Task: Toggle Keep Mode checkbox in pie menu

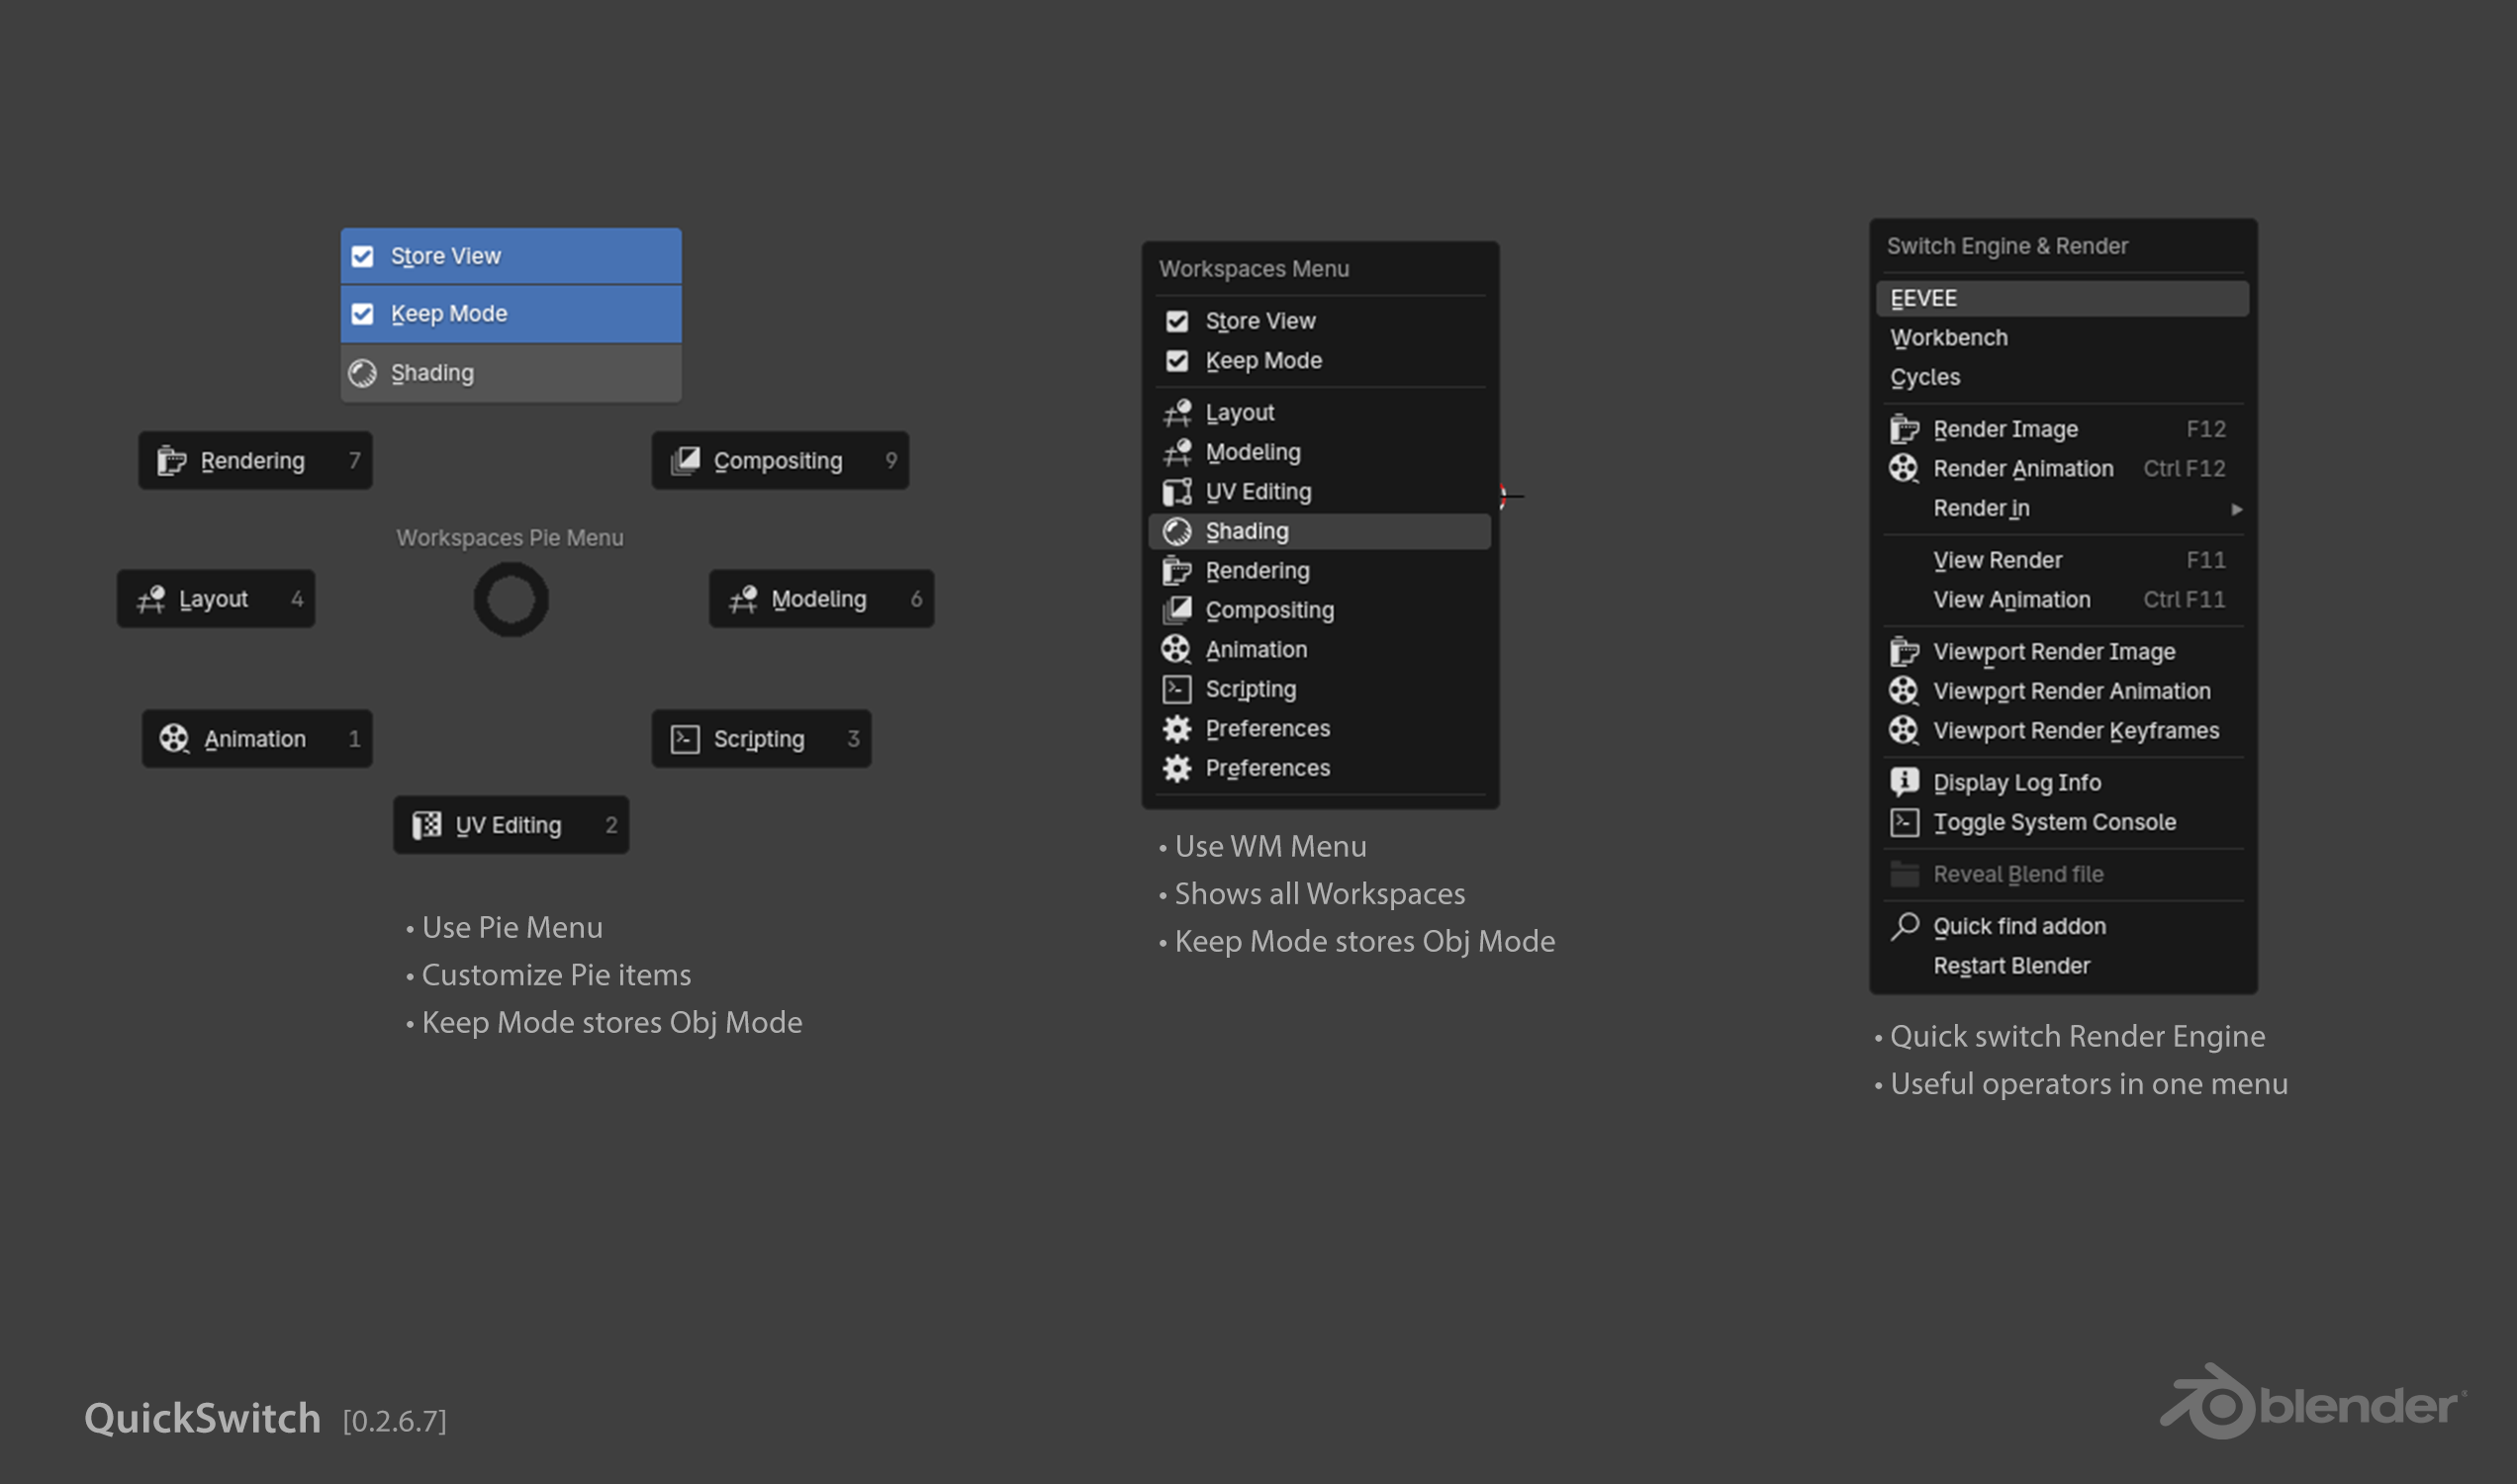Action: [x=363, y=314]
